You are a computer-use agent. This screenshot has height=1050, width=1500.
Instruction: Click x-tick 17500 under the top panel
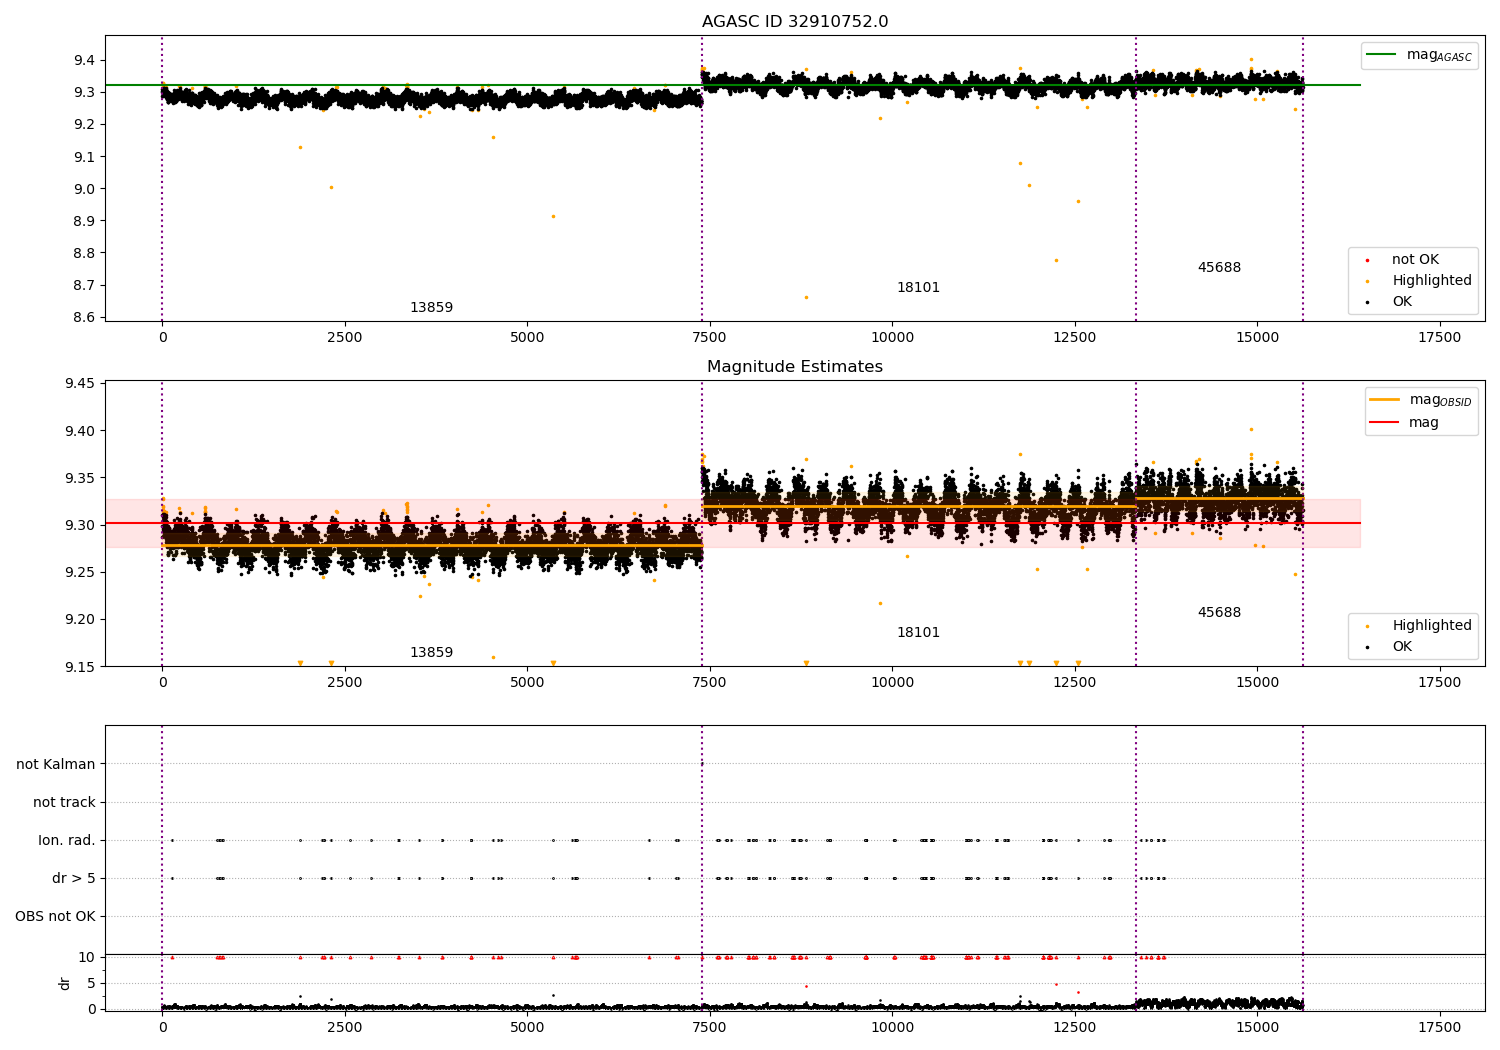(1440, 338)
